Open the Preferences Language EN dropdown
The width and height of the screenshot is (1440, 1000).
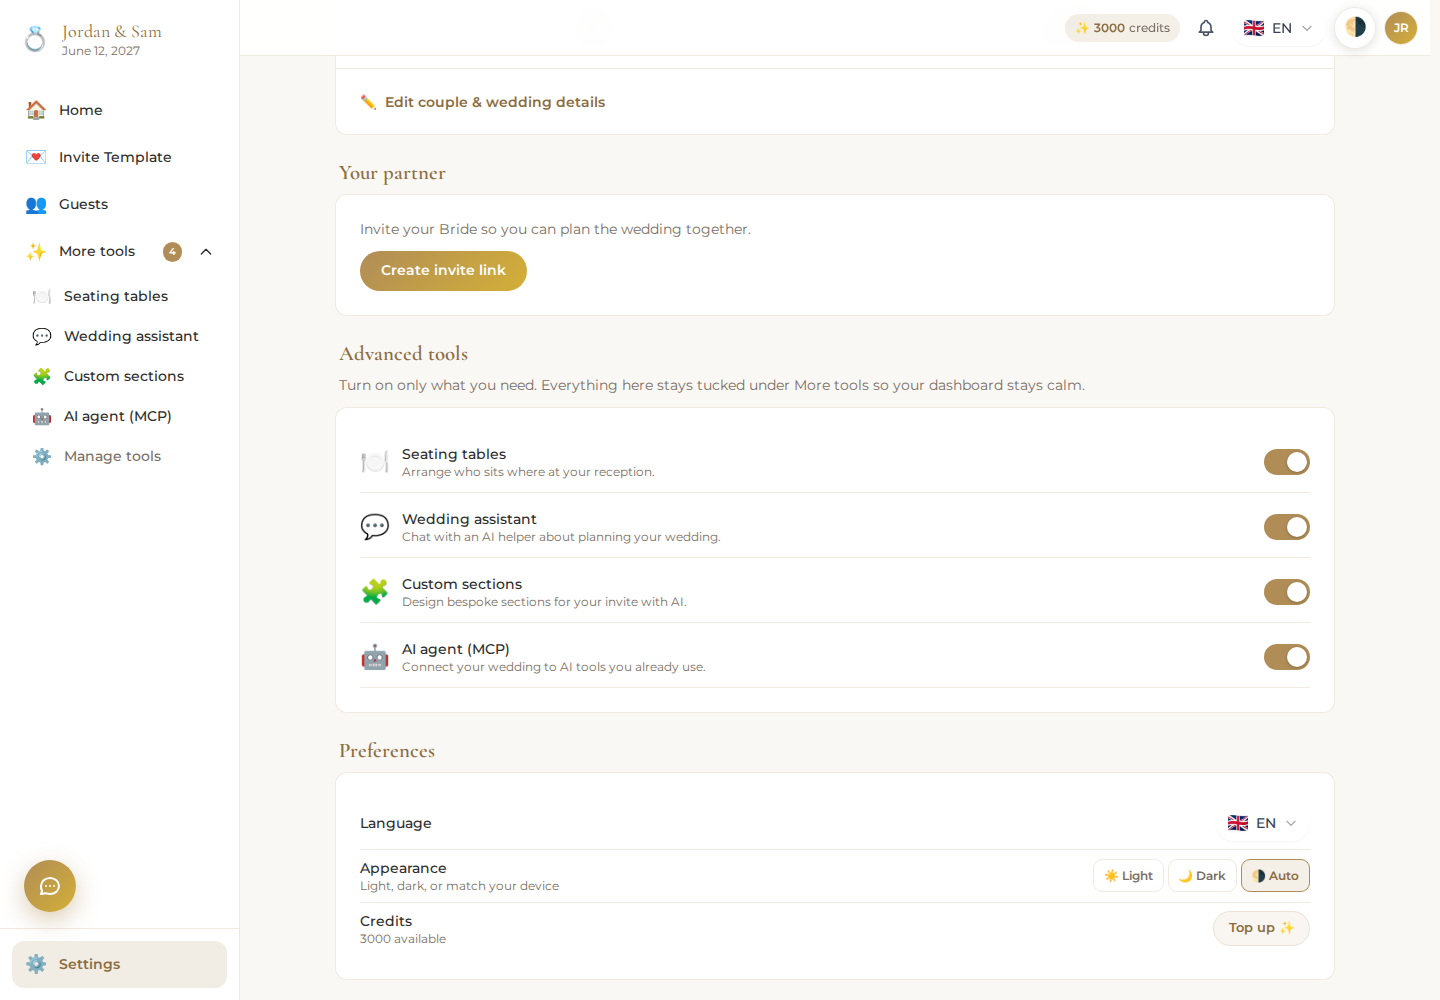click(x=1263, y=823)
